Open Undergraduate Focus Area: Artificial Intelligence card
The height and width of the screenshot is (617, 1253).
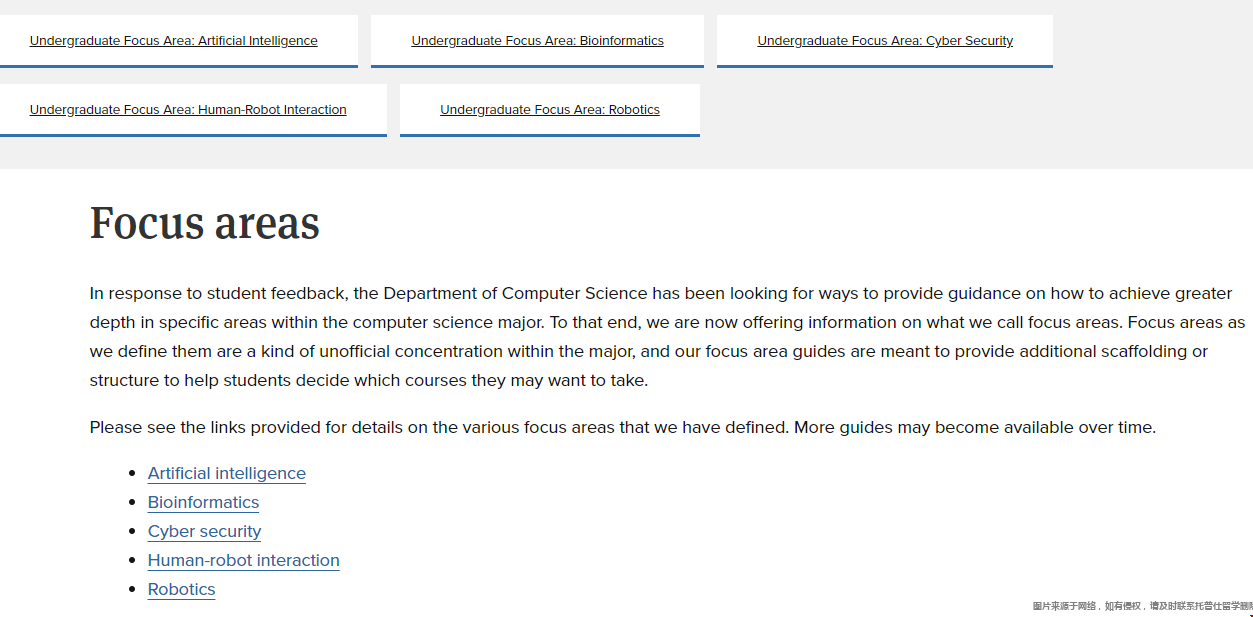coord(174,41)
